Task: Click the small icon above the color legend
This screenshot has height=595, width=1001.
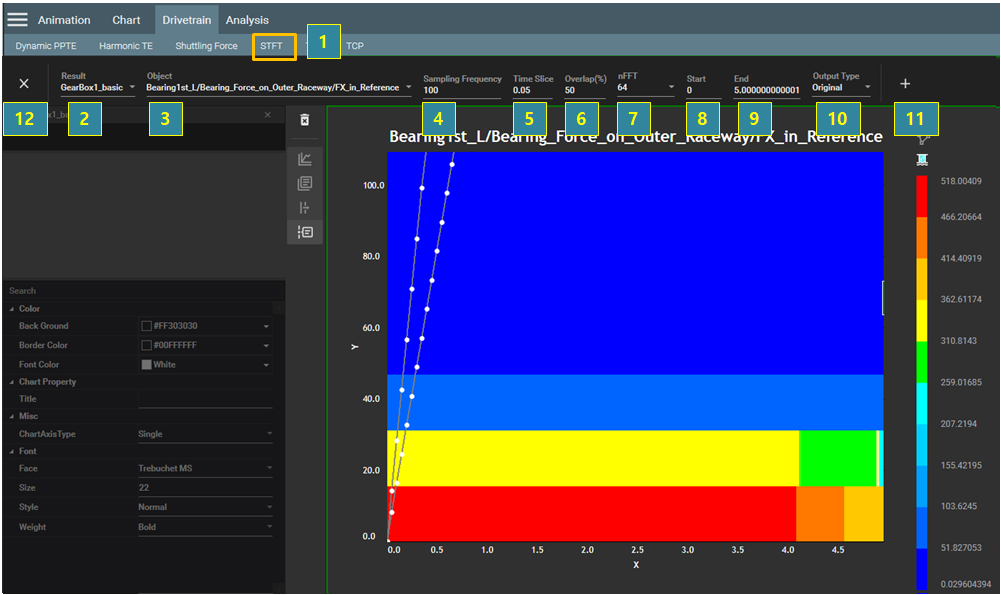Action: coord(921,159)
